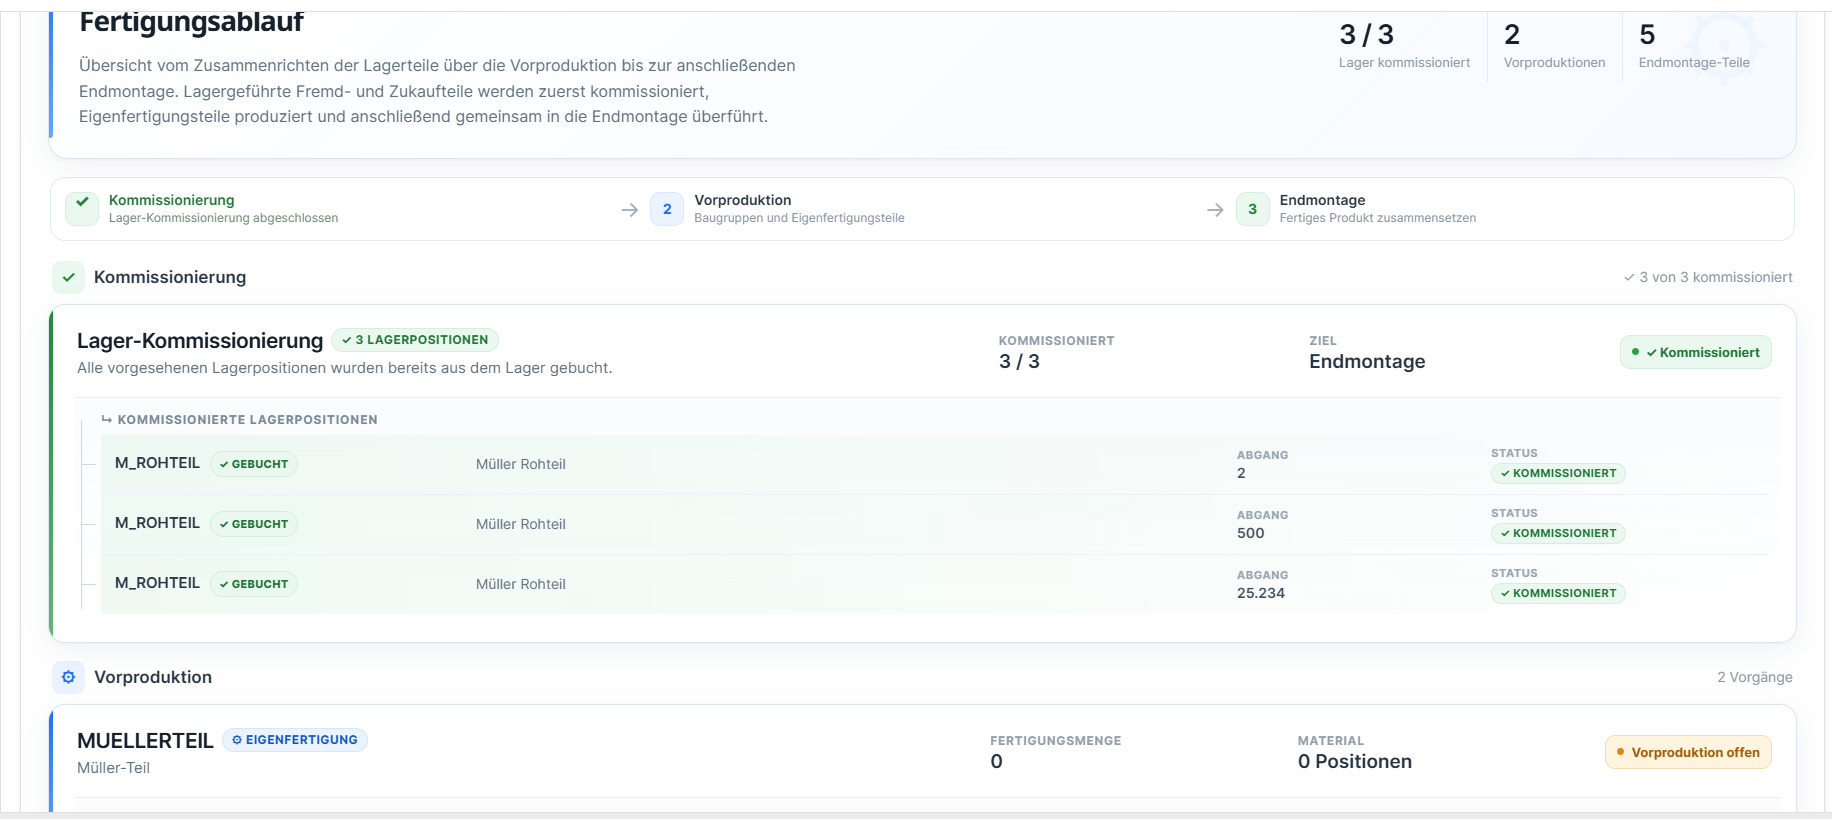
Task: Click 'Müller Rohteil' description in Abgang 500 row
Action: [x=521, y=524]
